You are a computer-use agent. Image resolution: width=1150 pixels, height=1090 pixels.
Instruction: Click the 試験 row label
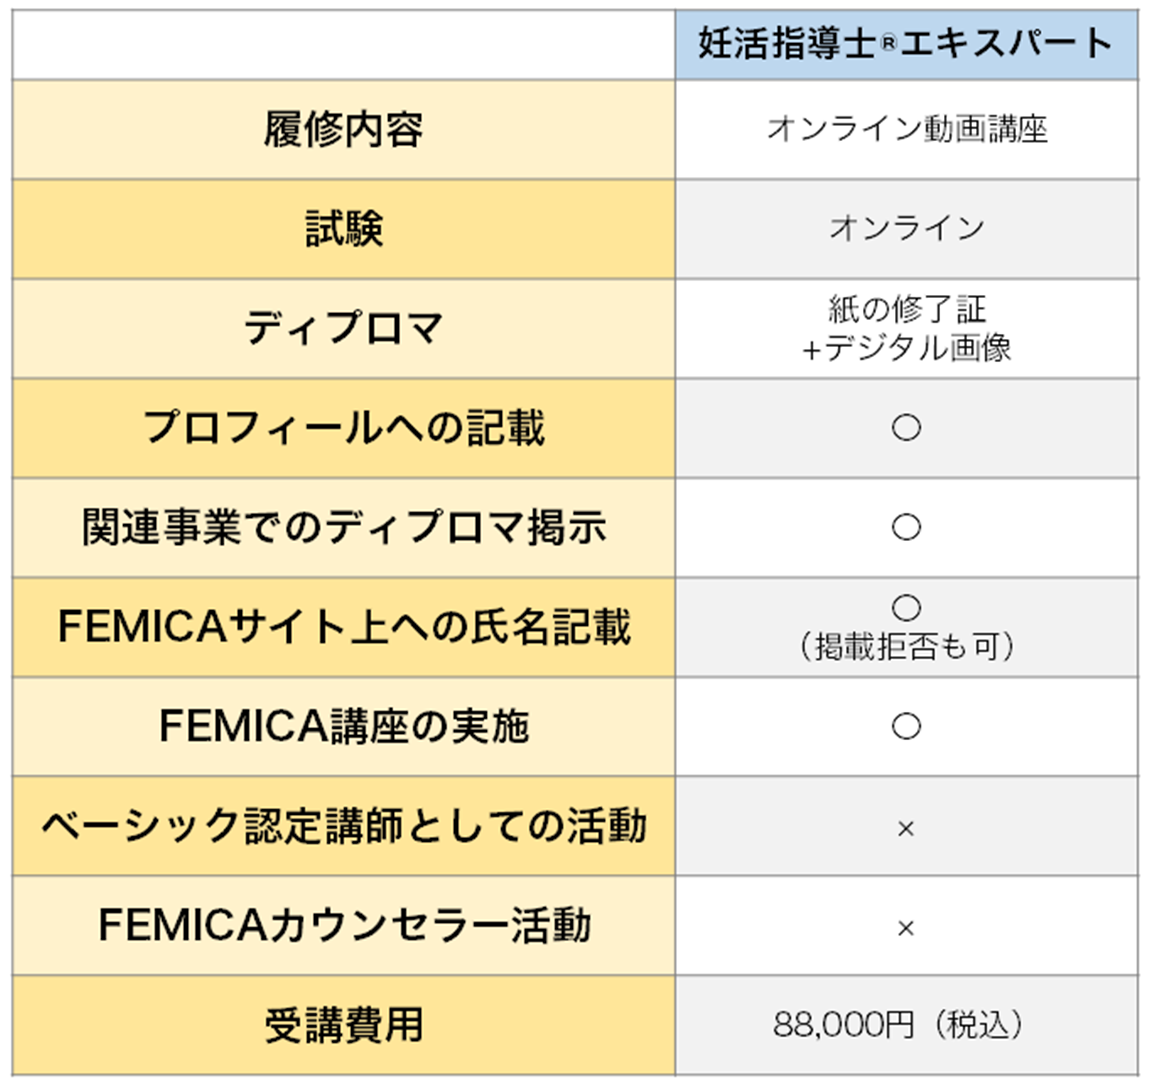[x=343, y=229]
